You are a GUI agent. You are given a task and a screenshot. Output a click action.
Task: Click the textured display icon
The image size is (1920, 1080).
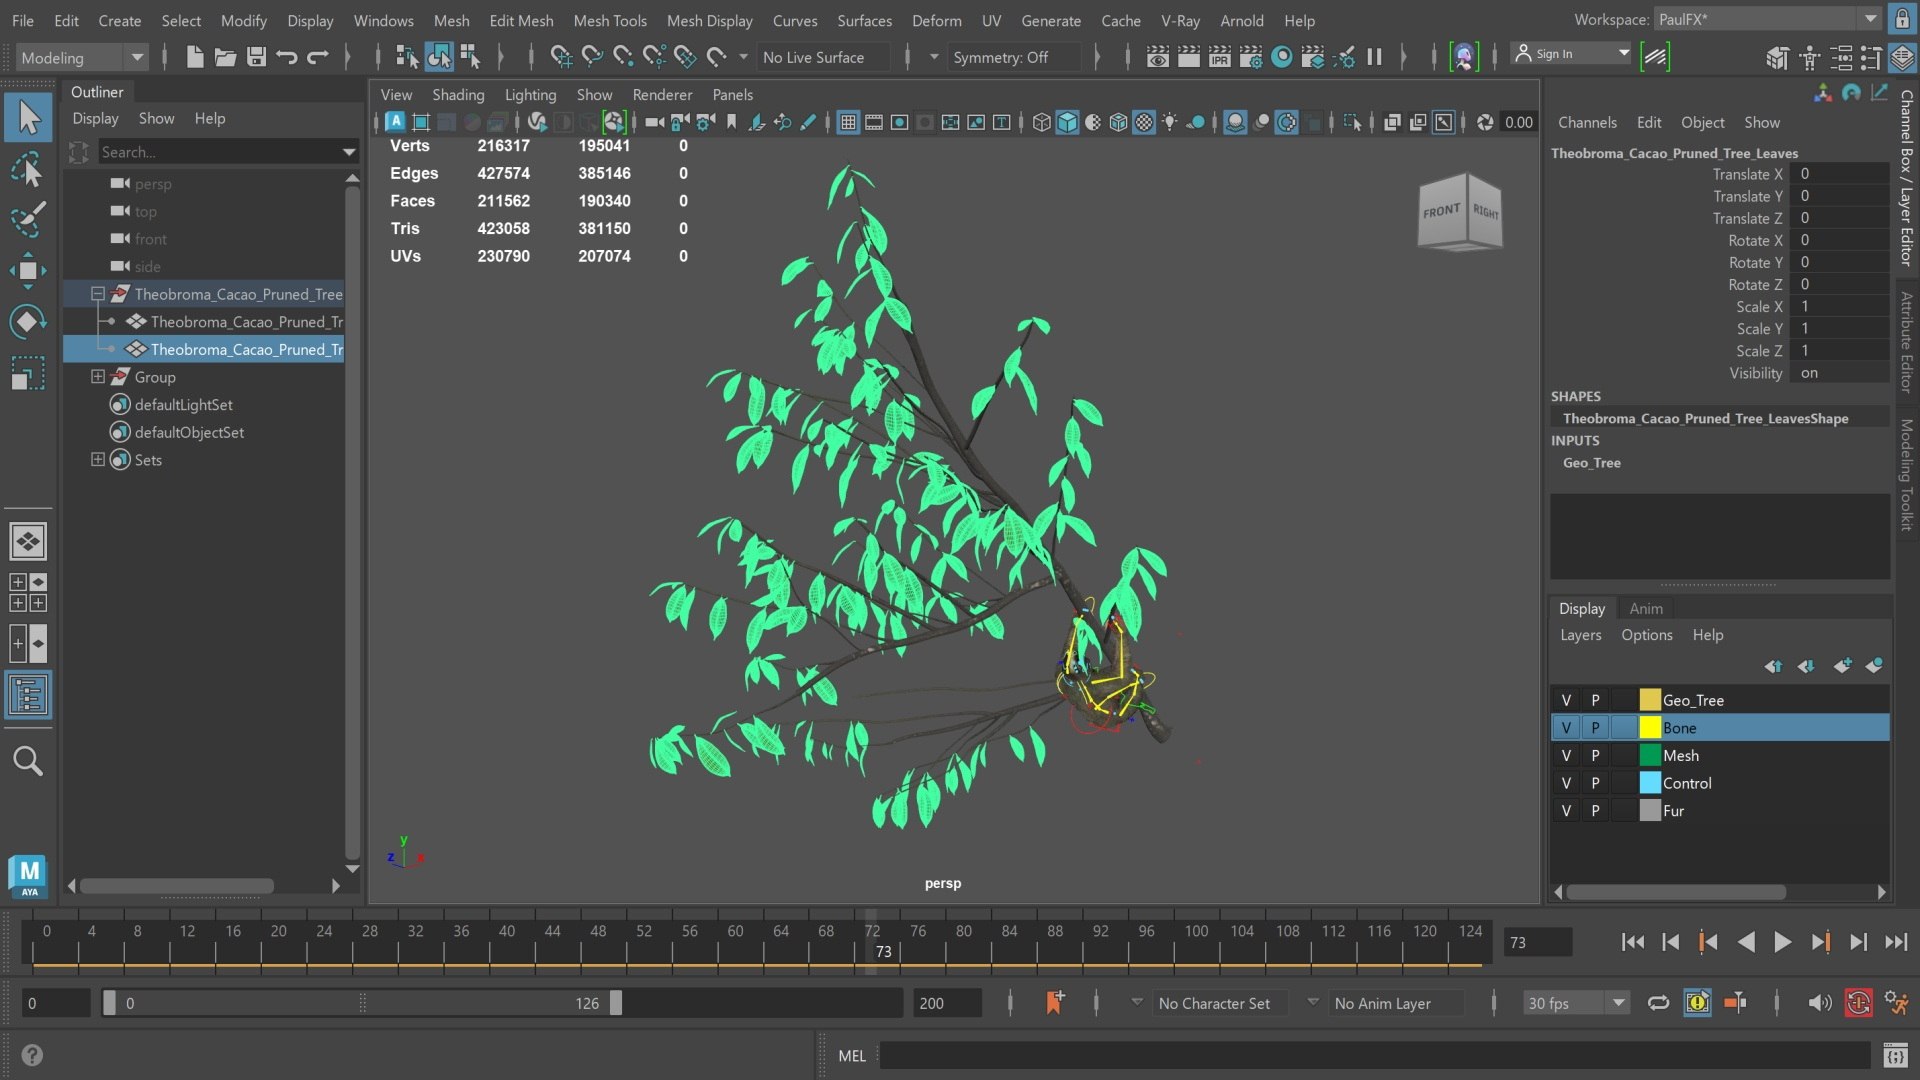pyautogui.click(x=1144, y=122)
